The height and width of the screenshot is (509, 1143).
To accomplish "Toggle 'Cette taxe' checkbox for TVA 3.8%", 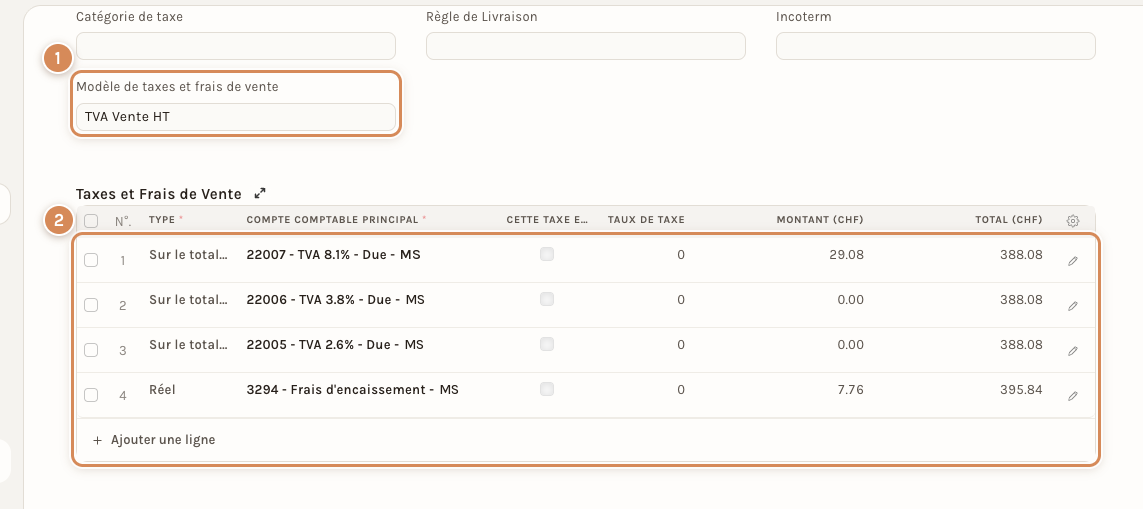I will 547,299.
